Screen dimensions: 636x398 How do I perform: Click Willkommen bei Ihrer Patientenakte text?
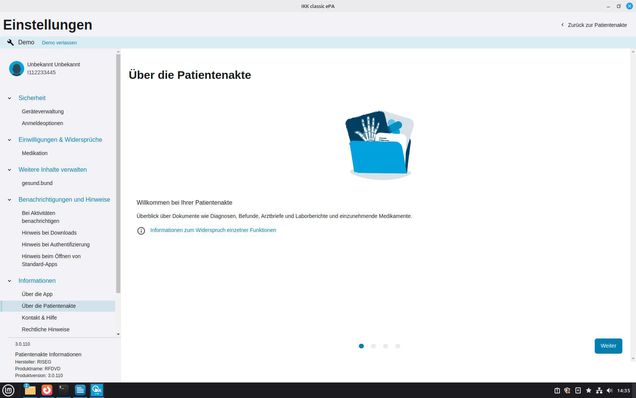click(184, 202)
